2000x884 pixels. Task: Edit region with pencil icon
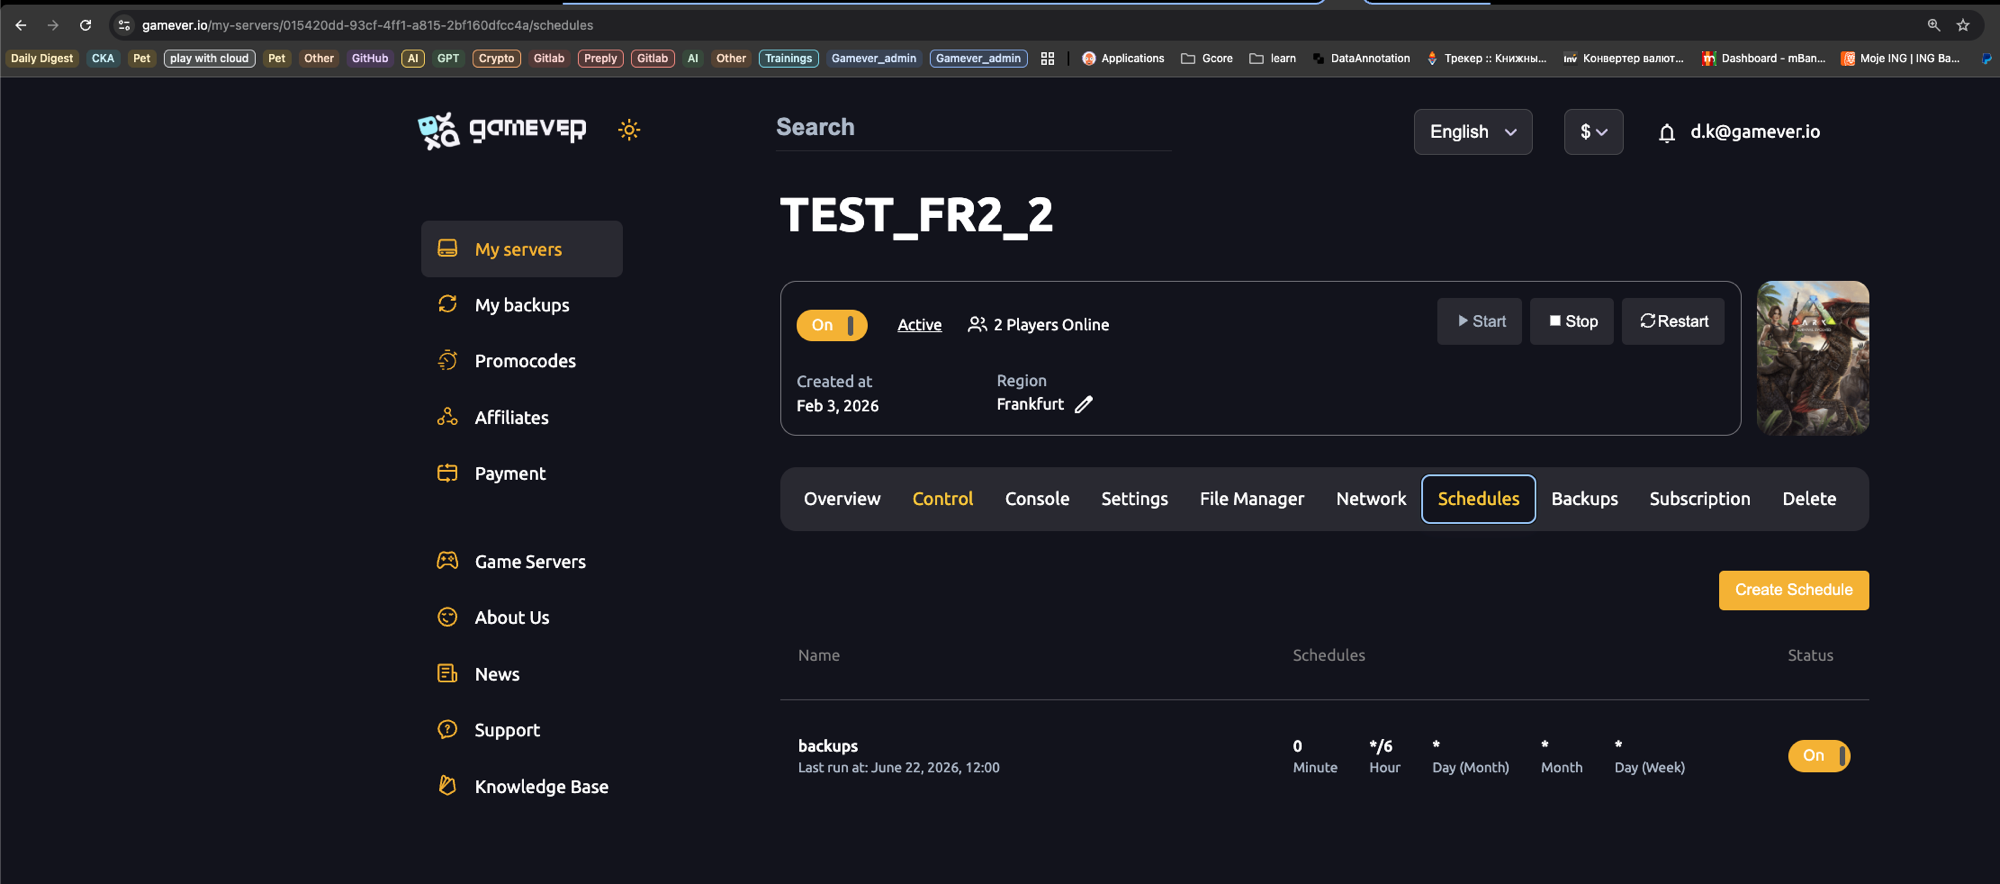coord(1084,404)
